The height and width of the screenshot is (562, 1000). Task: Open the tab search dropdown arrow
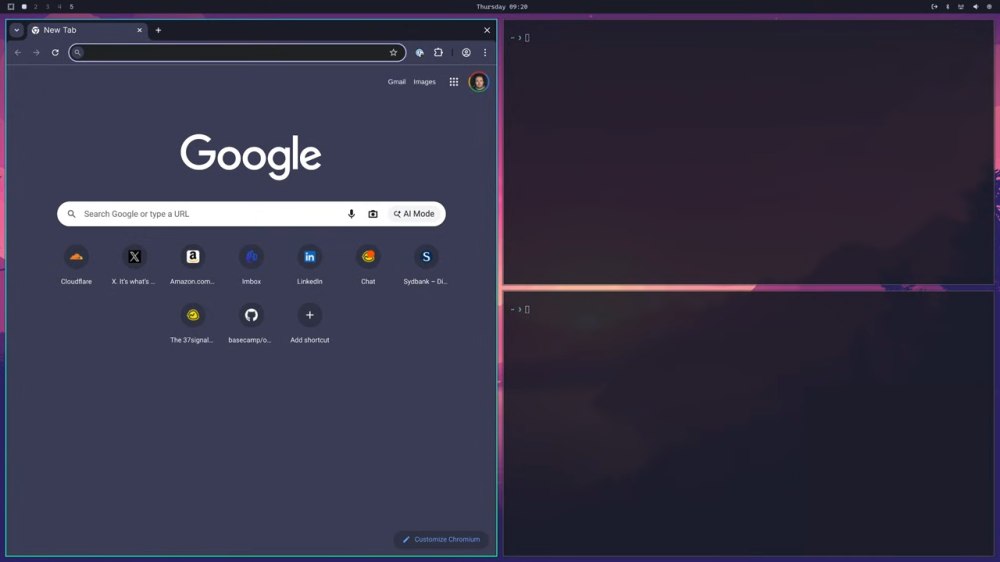[17, 30]
